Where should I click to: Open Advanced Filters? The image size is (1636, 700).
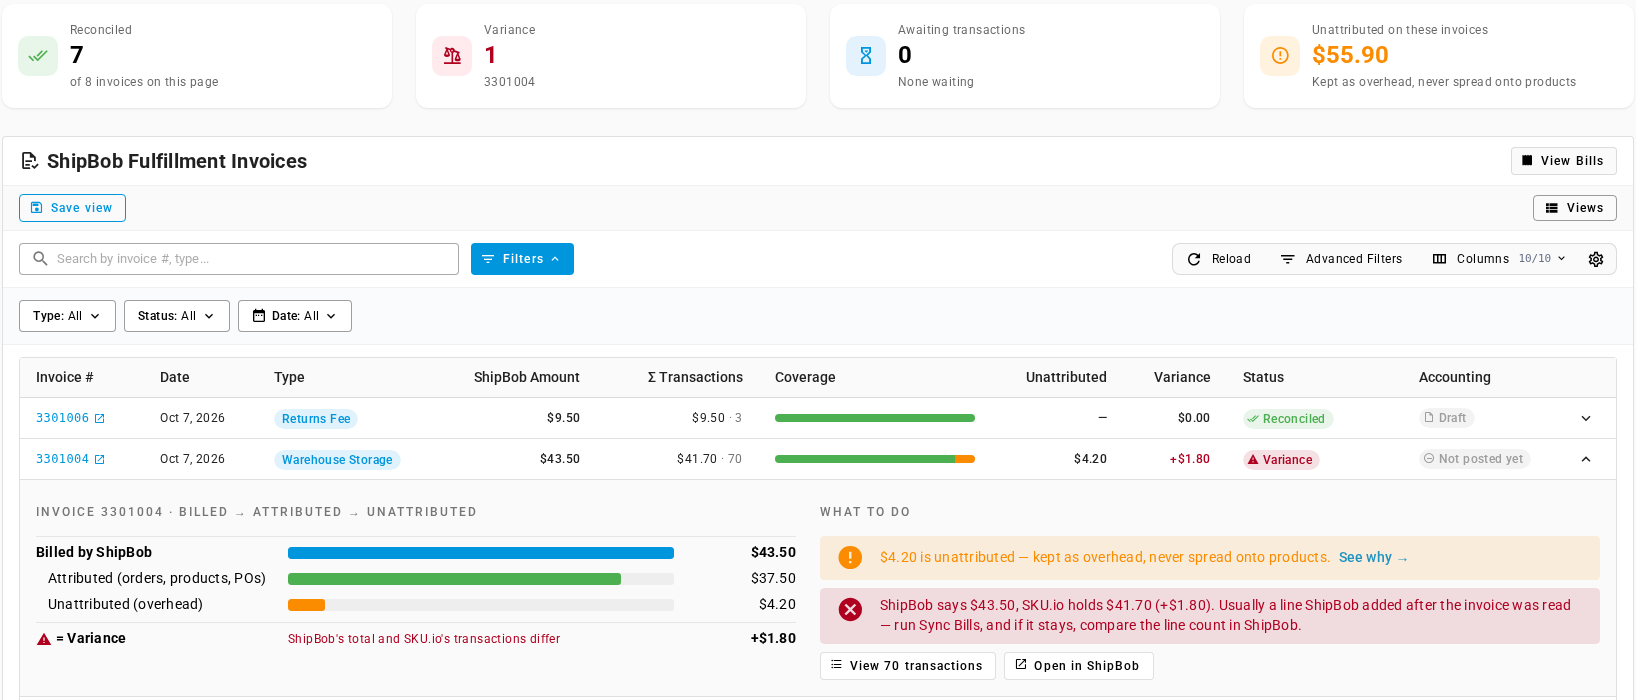tap(1341, 259)
